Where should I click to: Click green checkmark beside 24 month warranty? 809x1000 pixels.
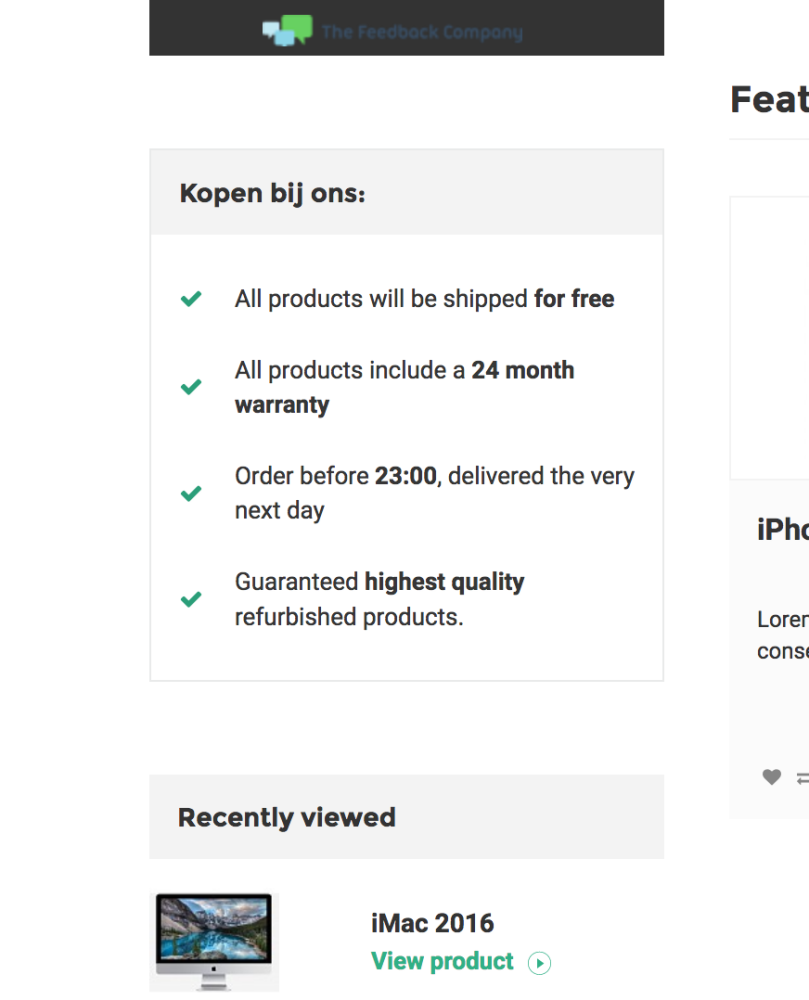[191, 386]
